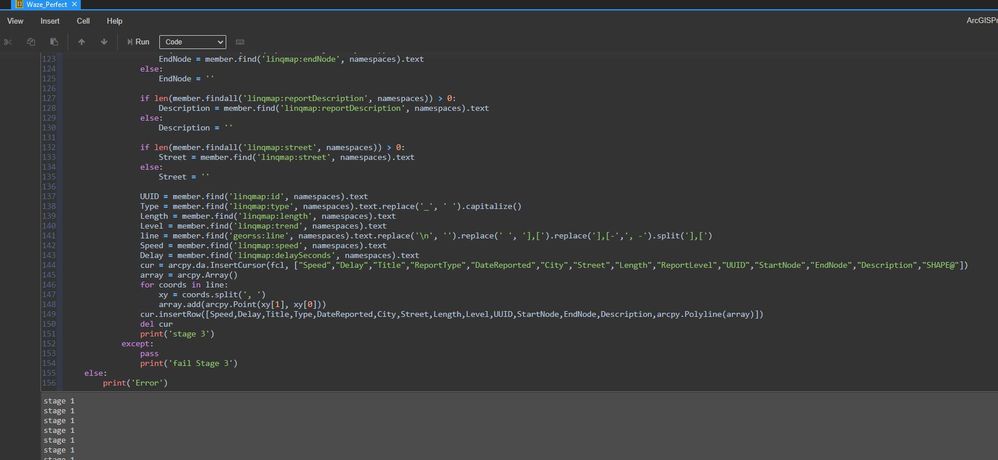Click the Description = '' assignment line
This screenshot has height=460, width=998.
point(195,128)
